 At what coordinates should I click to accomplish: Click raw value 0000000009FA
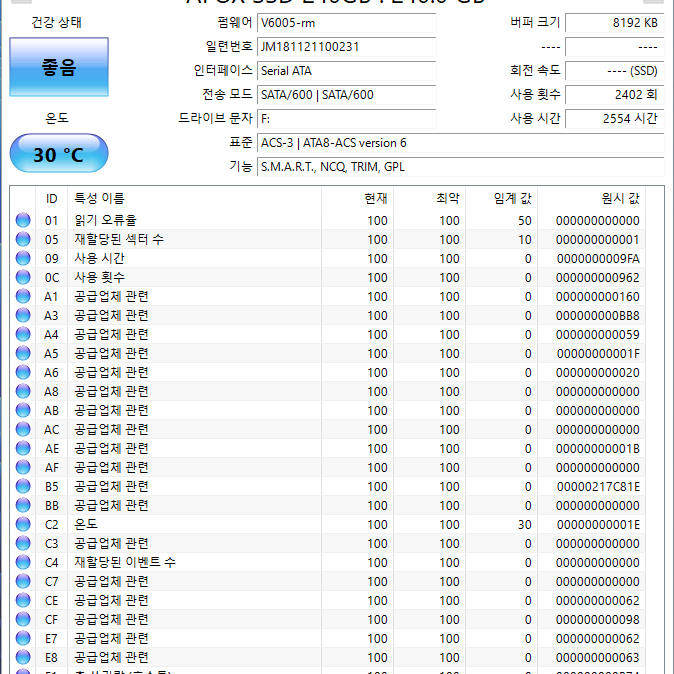(598, 258)
